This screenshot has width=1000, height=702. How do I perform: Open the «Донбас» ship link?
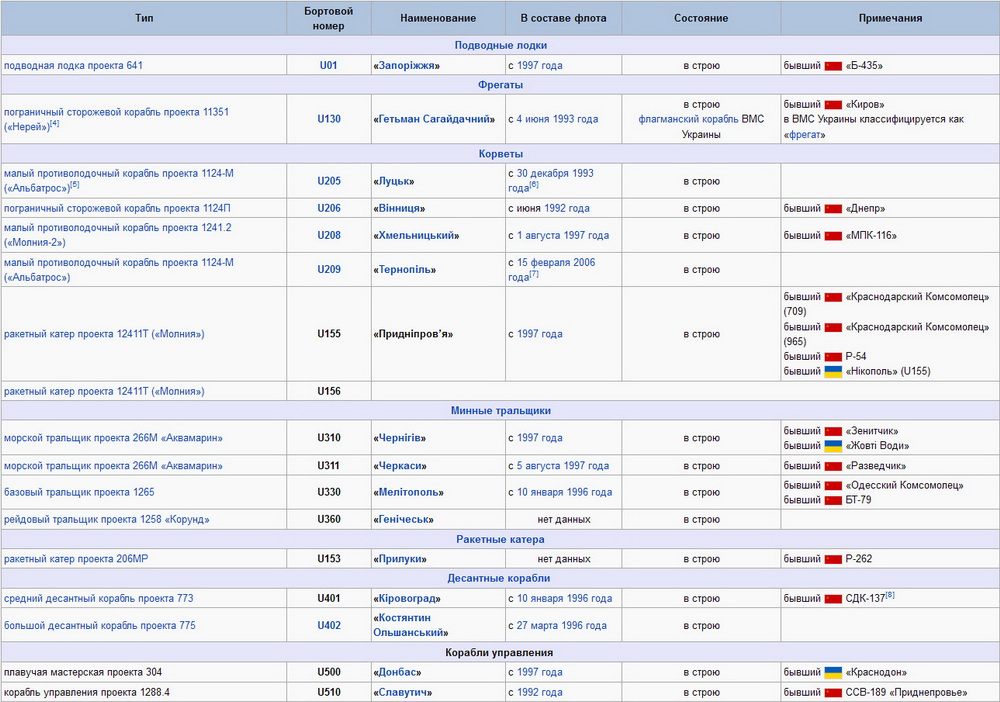[x=397, y=673]
